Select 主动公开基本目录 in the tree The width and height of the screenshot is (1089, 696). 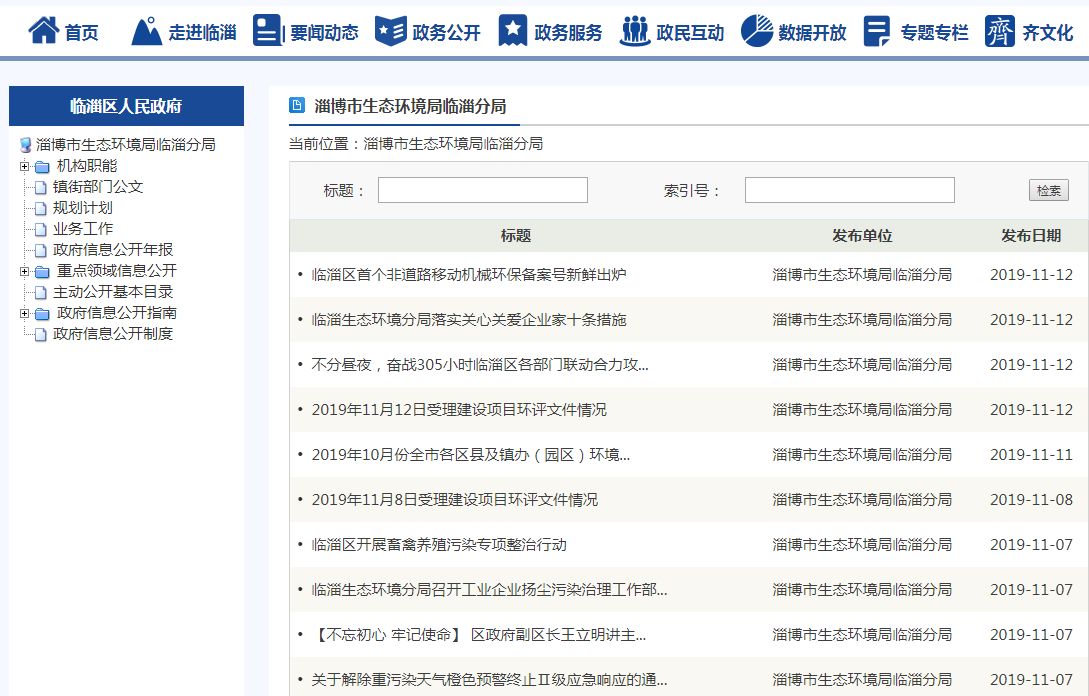(113, 292)
